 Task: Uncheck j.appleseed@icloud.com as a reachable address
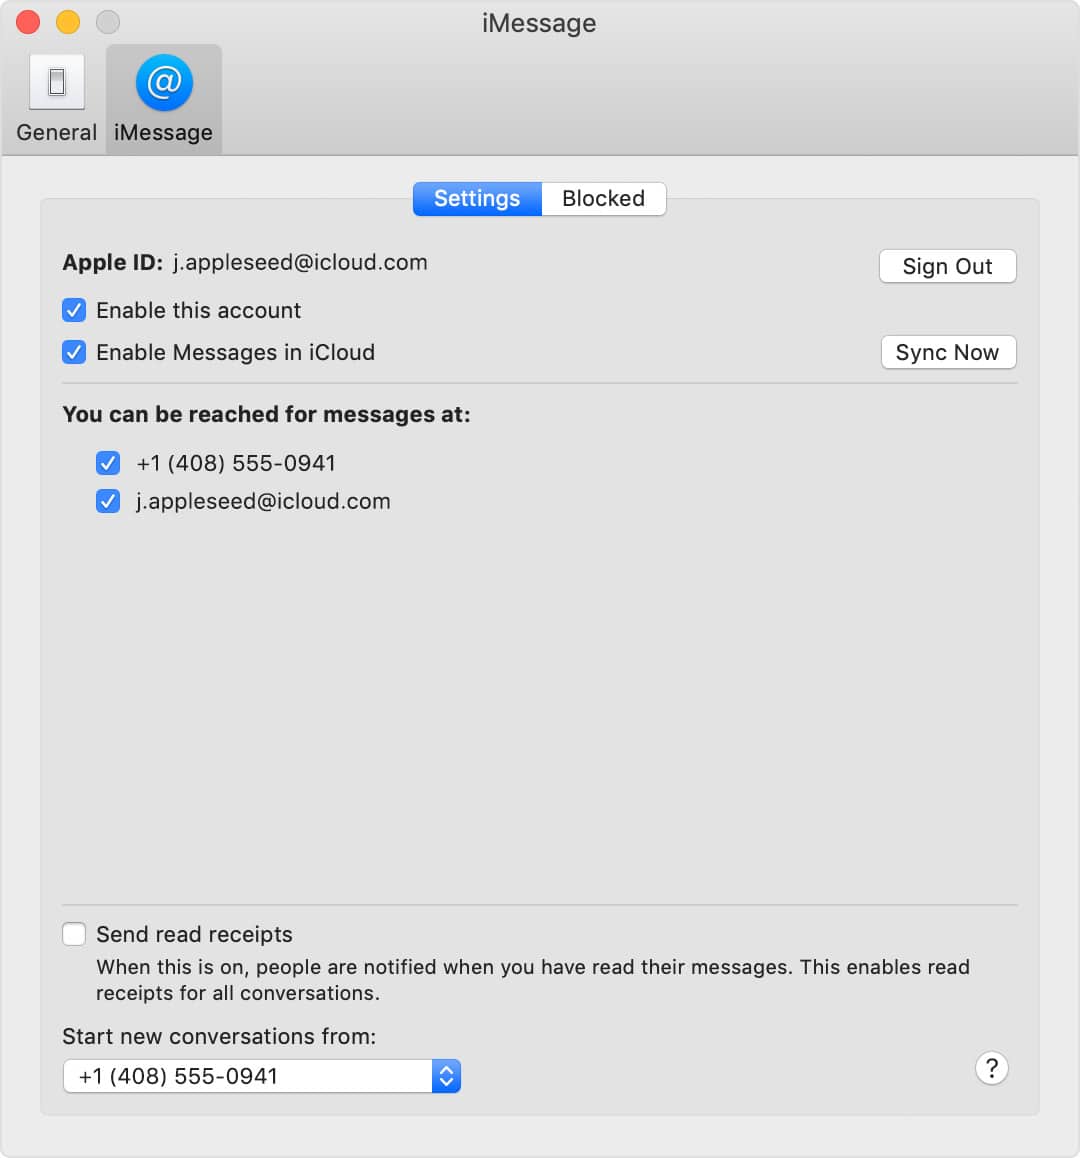coord(108,501)
